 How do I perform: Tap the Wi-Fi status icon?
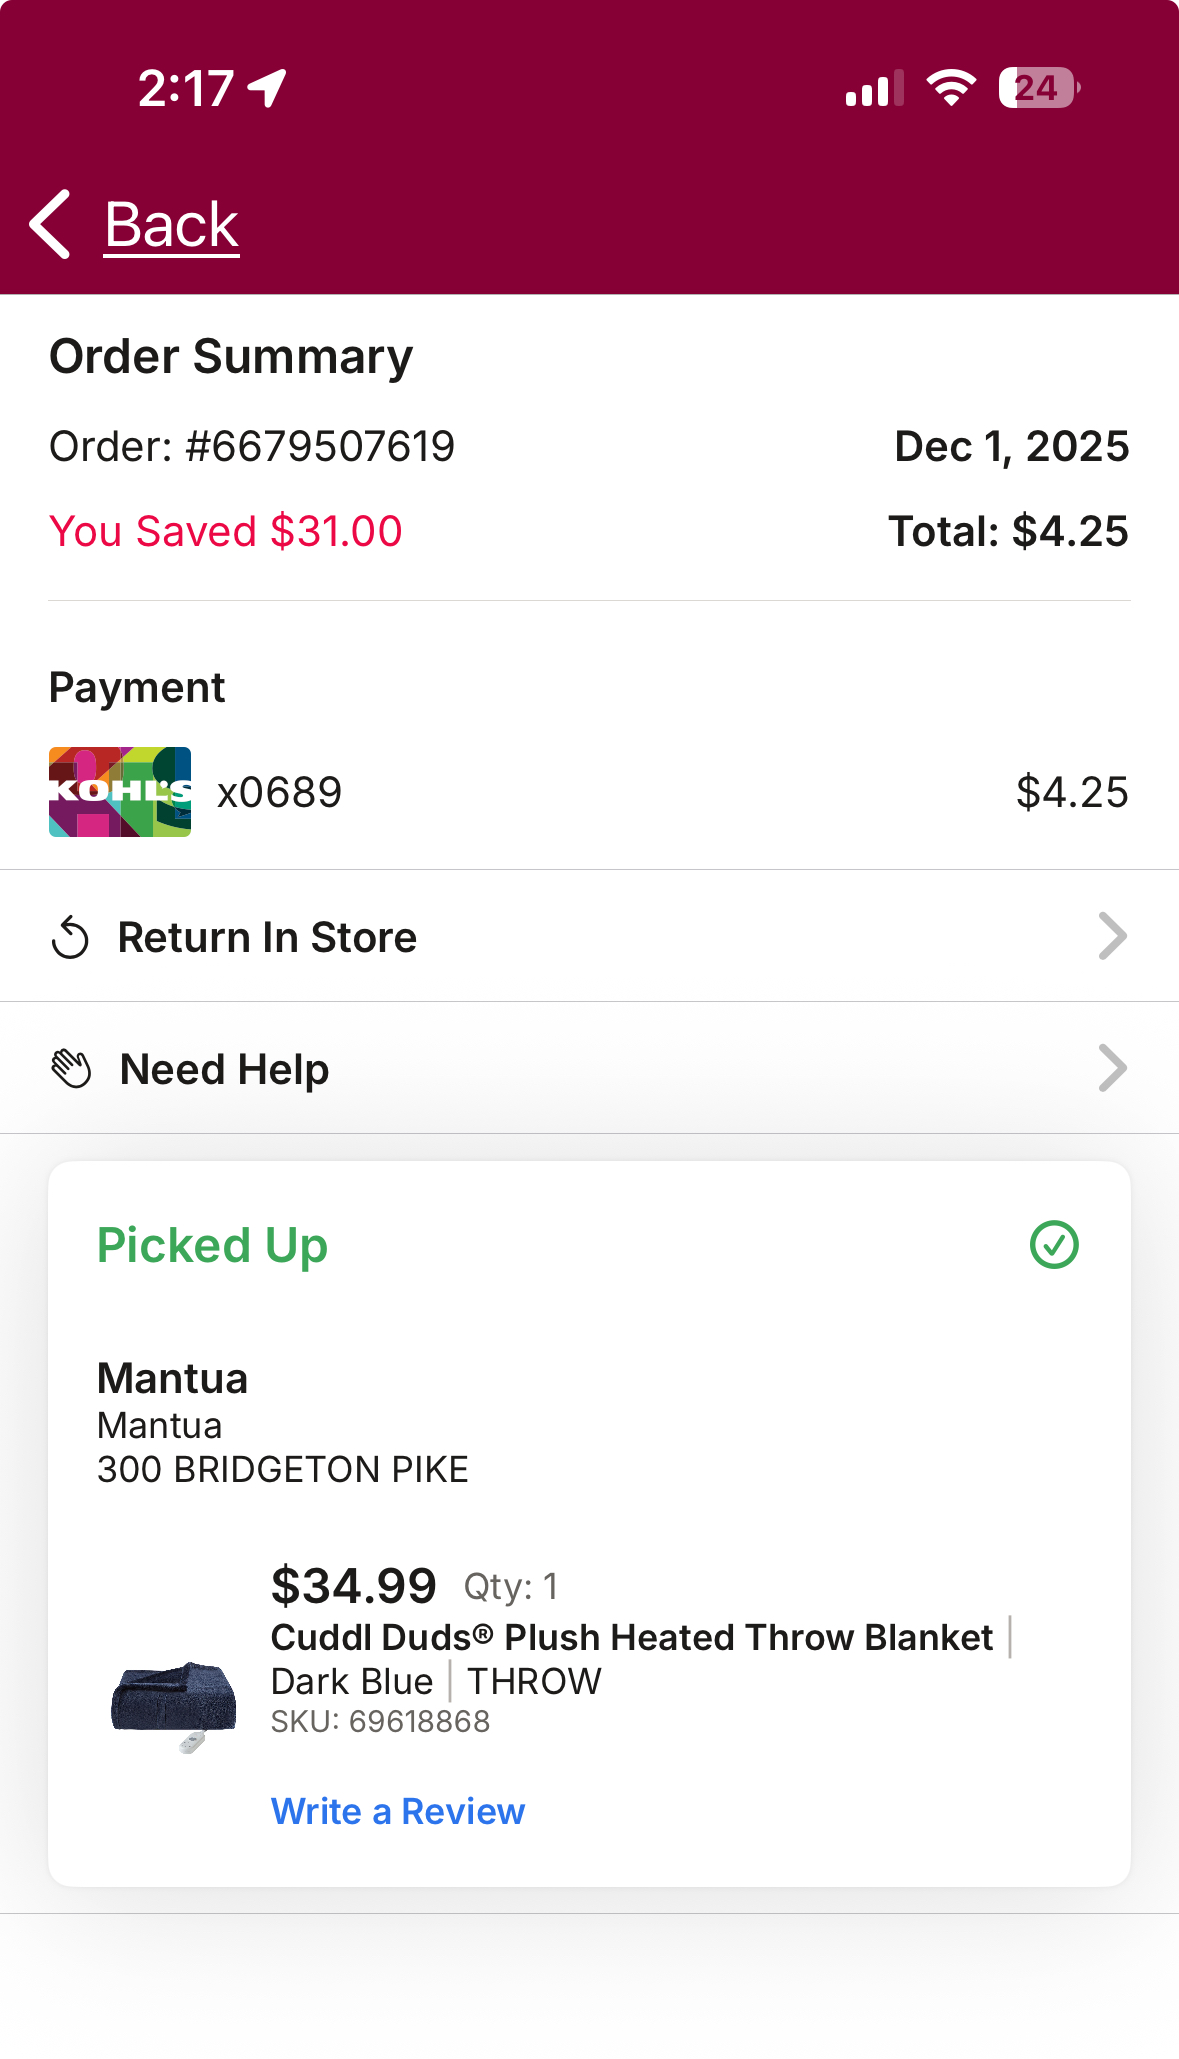(x=951, y=88)
